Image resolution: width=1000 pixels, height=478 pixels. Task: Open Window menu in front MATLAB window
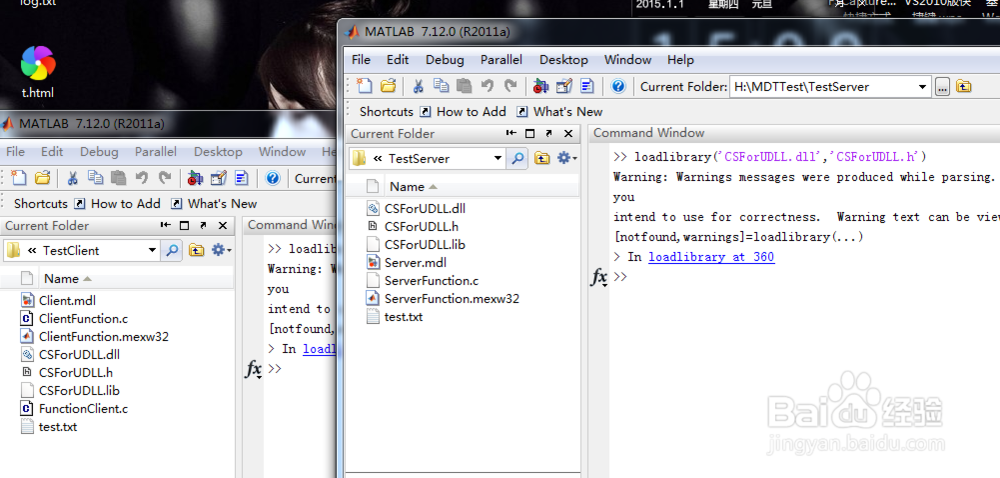coord(628,60)
